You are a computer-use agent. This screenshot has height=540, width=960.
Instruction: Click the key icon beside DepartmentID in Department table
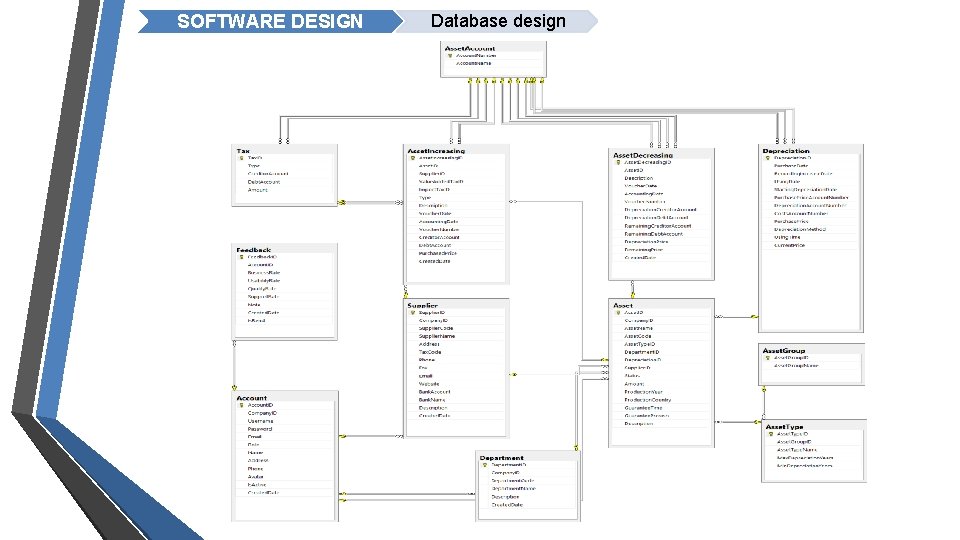[x=485, y=465]
